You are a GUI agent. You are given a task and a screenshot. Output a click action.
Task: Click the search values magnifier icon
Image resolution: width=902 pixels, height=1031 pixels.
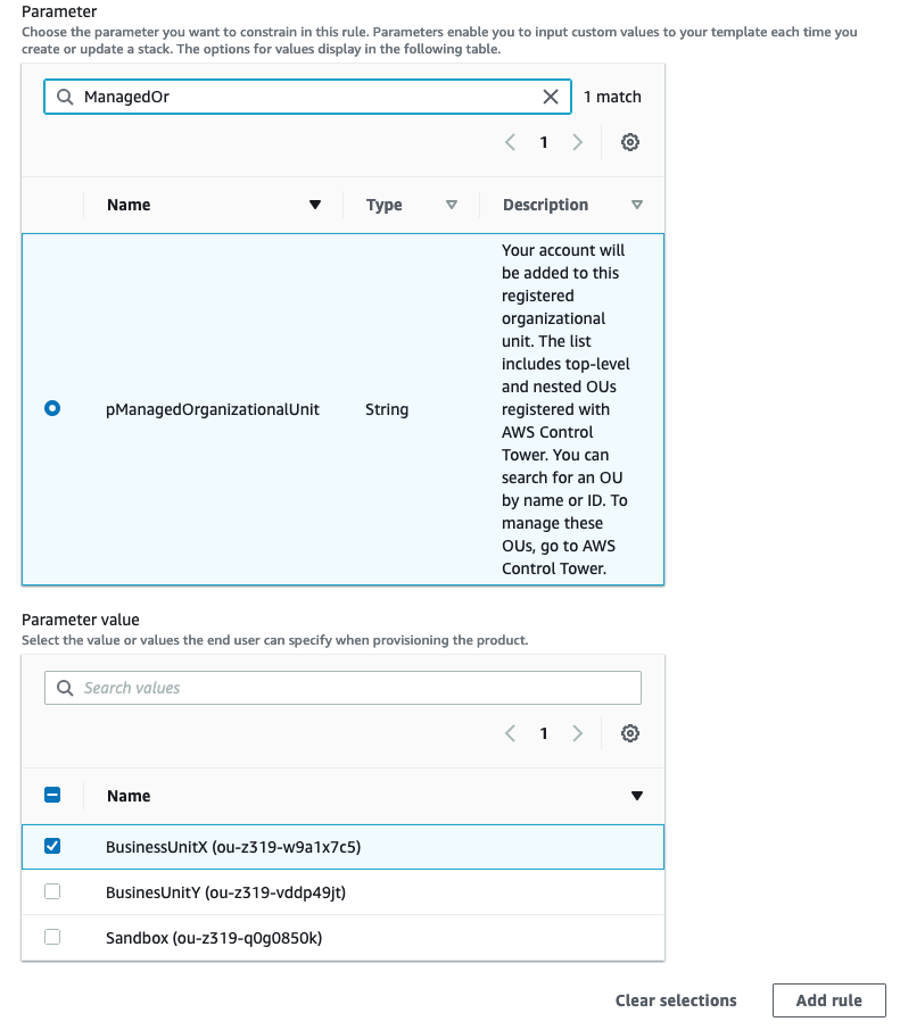(64, 688)
